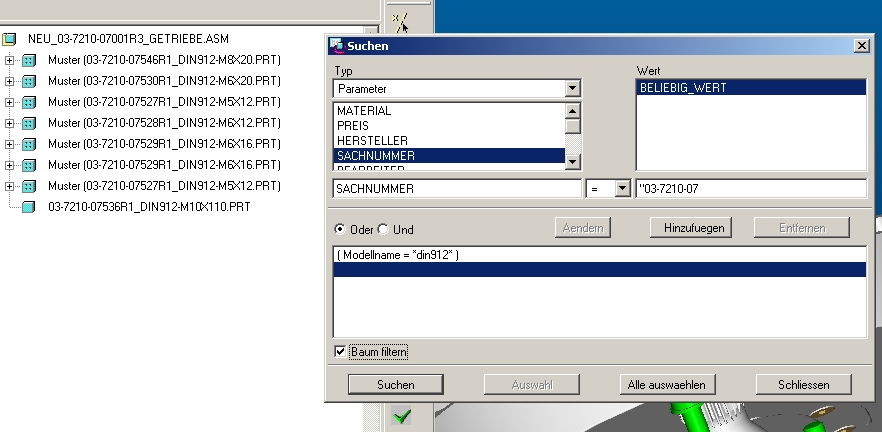Select the Und radio button
The image size is (882, 432).
(x=383, y=230)
